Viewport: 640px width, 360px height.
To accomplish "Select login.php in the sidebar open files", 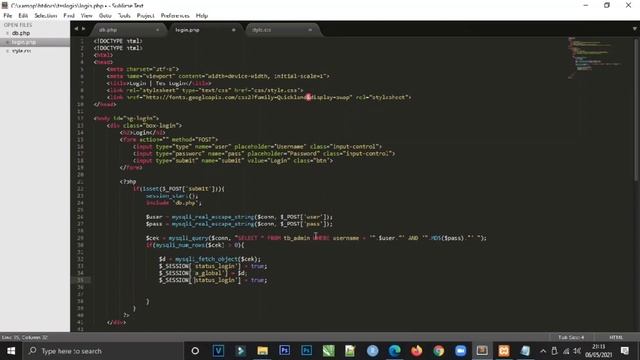I will 24,42.
